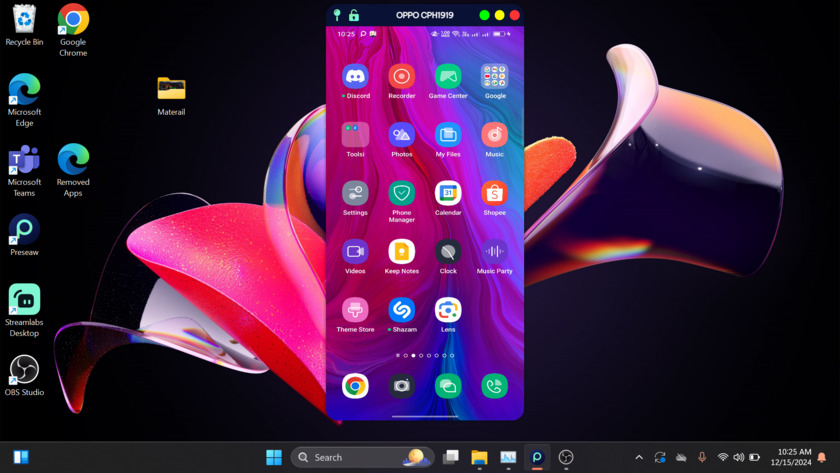Click the green button in the OPPO title bar
Viewport: 840px width, 473px height.
(484, 15)
